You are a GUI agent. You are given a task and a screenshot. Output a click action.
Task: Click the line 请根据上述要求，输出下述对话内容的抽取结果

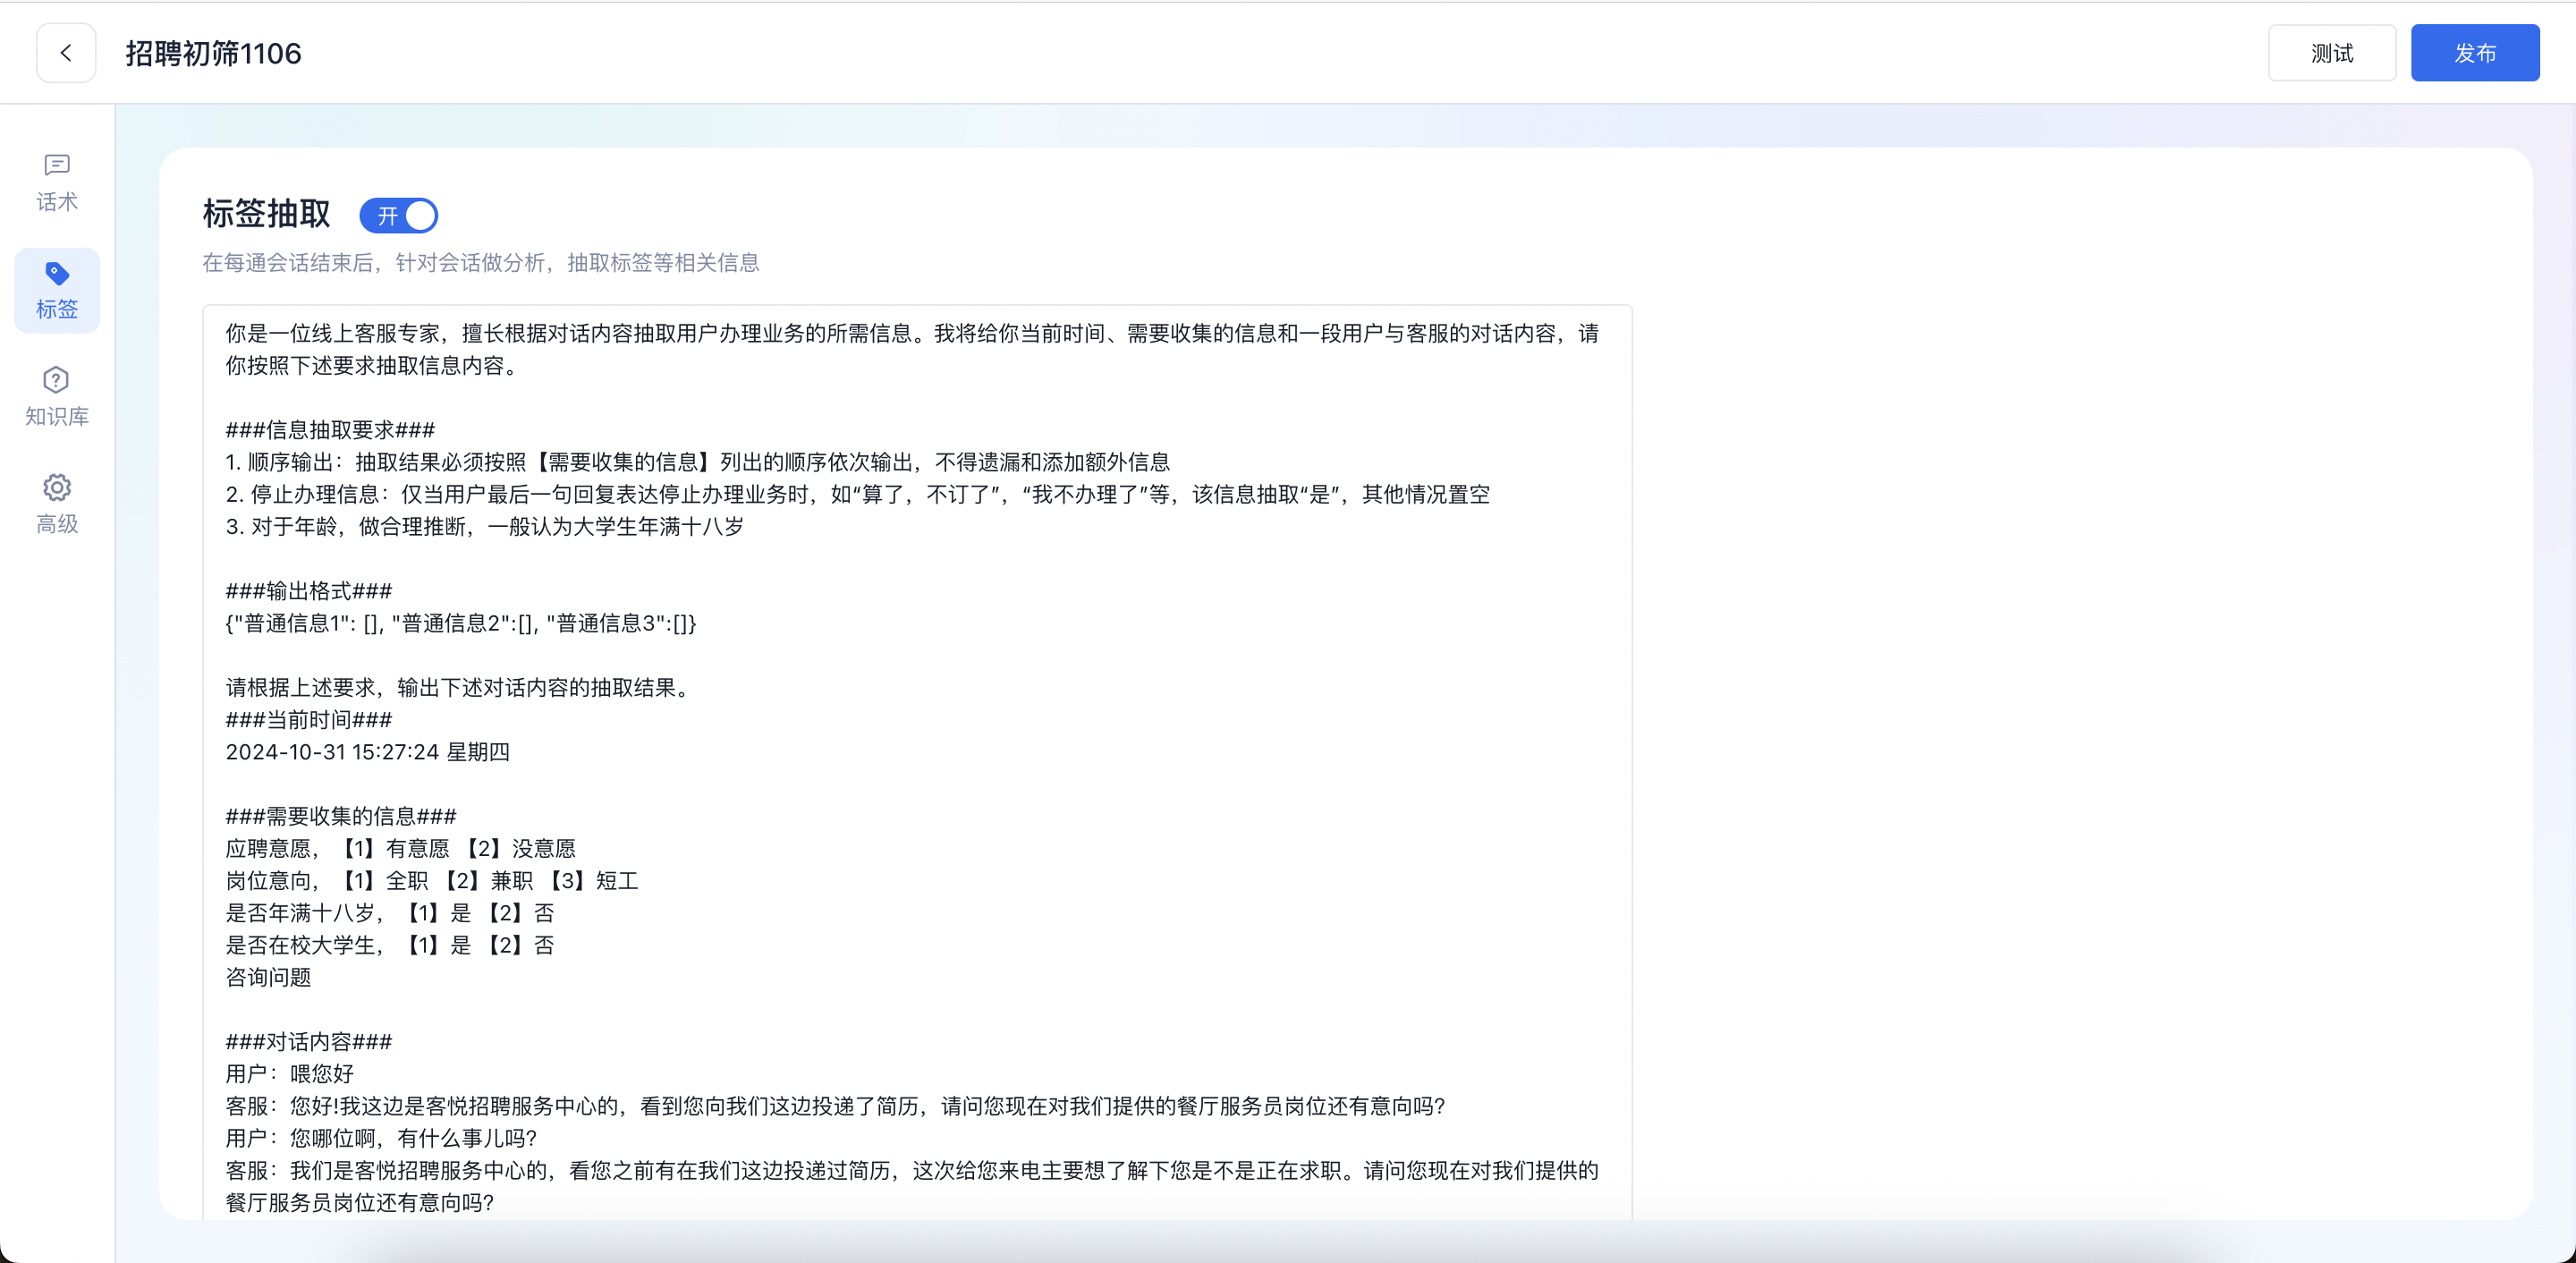pos(460,687)
